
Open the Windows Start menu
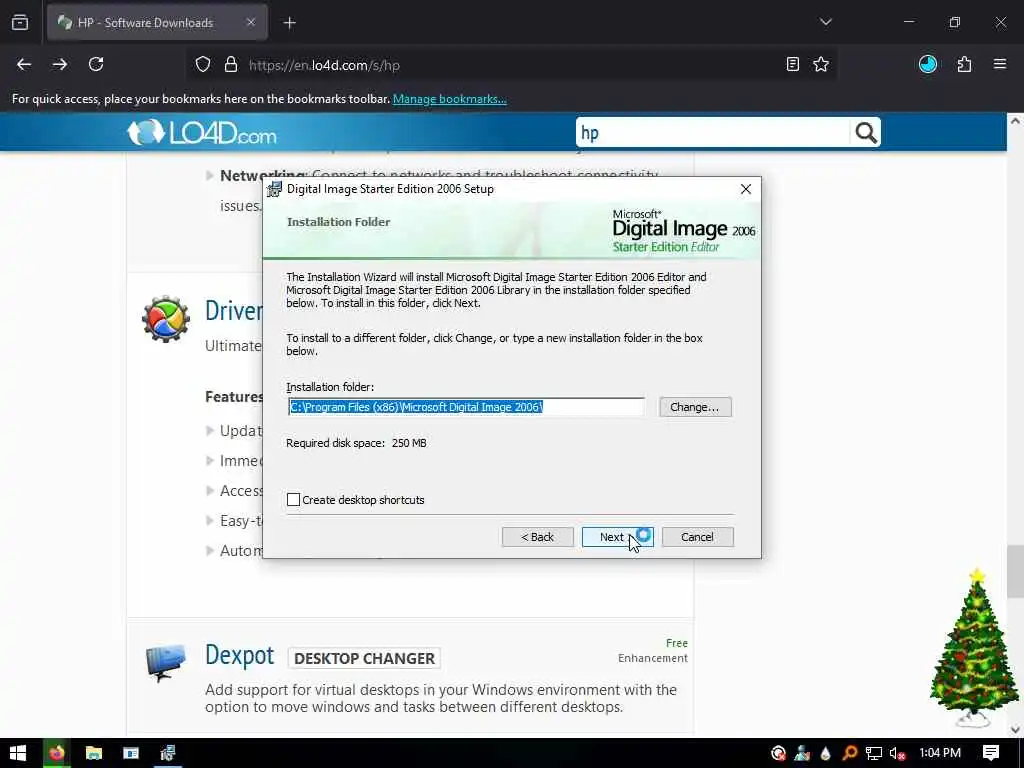[18, 753]
